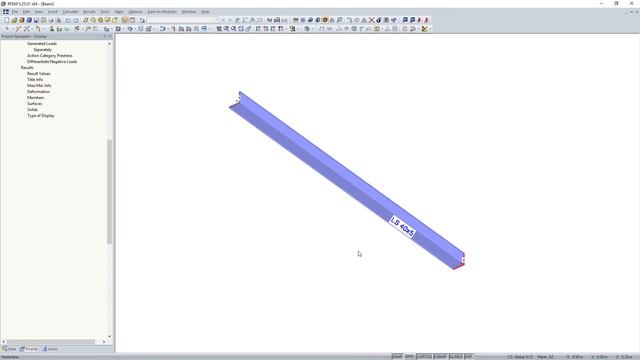This screenshot has width=640, height=360.
Task: Click the RFEM app icon in menu bar
Action: [x=6, y=12]
